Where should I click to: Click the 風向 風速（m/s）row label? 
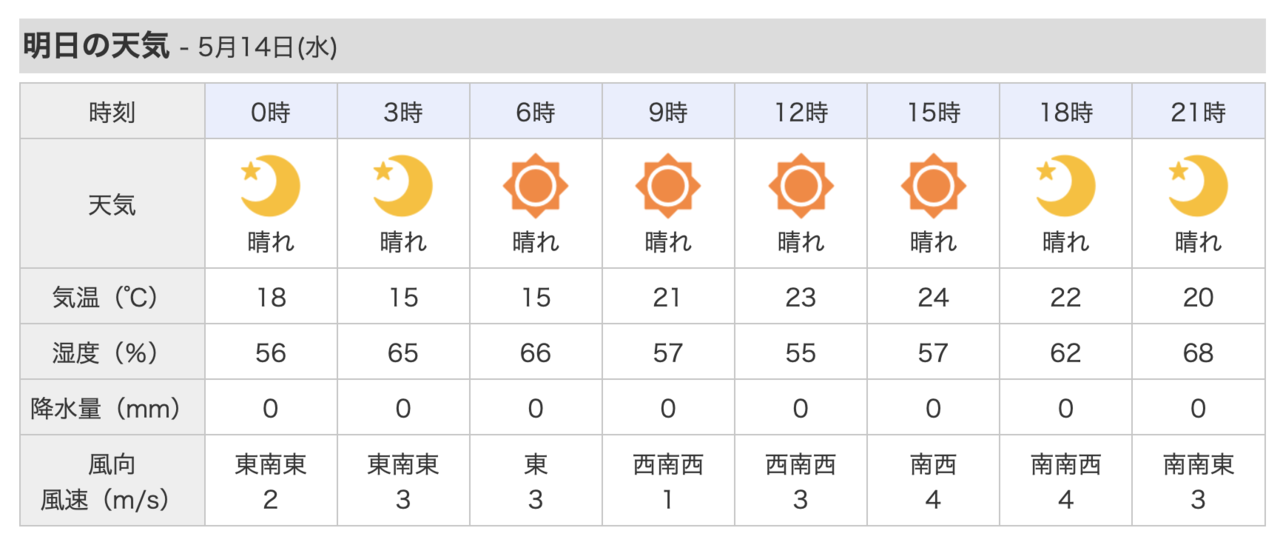[112, 481]
